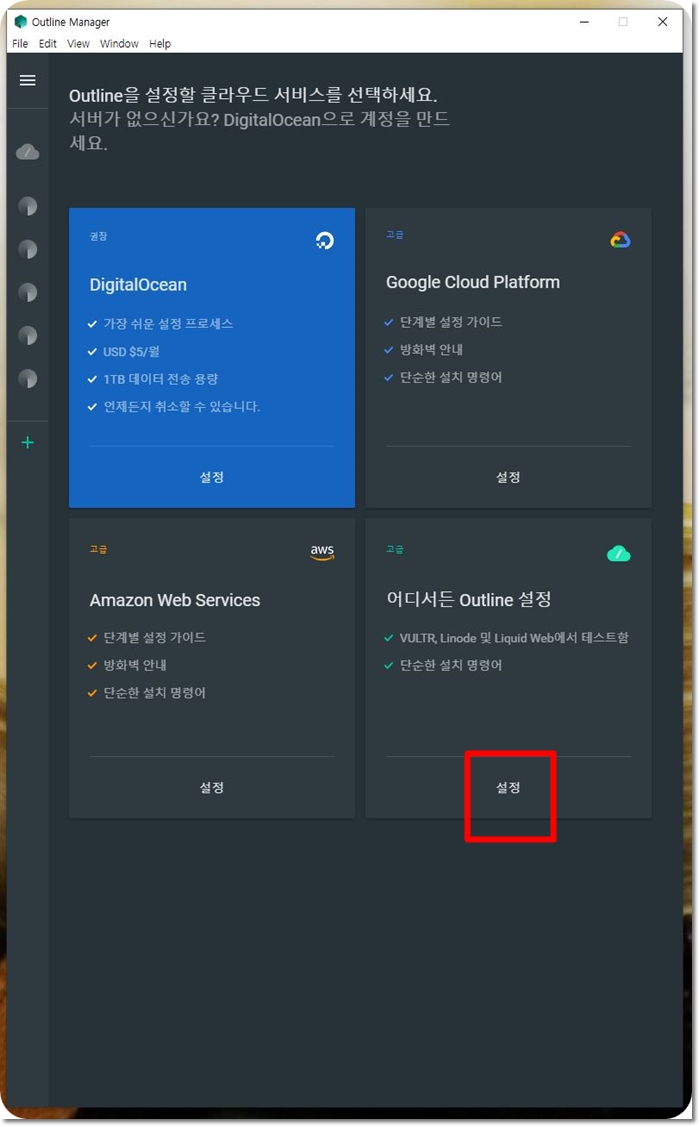The height and width of the screenshot is (1127, 700).
Task: Minimize the Outline Manager window
Action: point(584,22)
